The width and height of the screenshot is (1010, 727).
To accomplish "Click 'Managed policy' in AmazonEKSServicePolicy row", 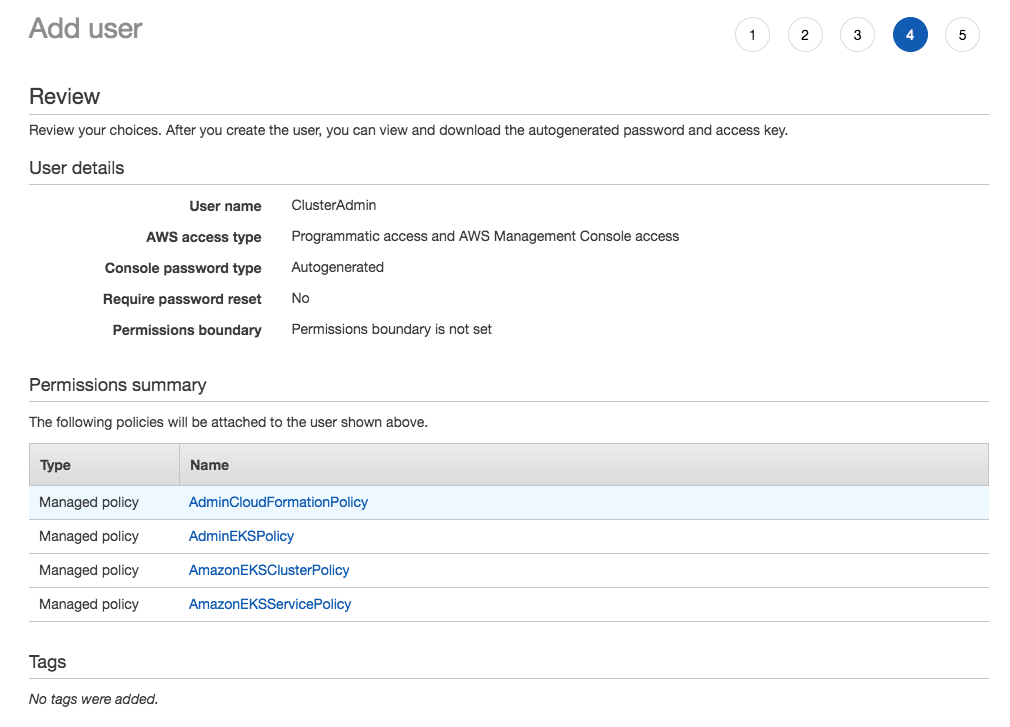I will (x=89, y=605).
